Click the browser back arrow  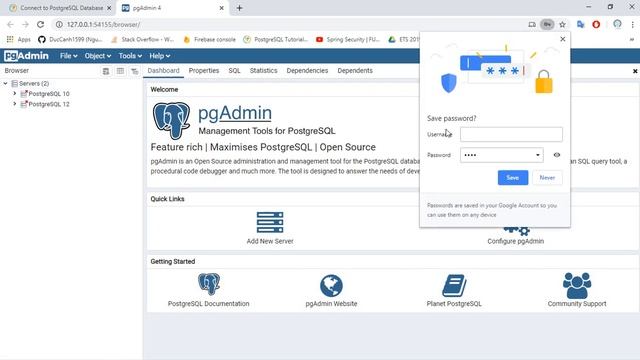click(x=10, y=24)
